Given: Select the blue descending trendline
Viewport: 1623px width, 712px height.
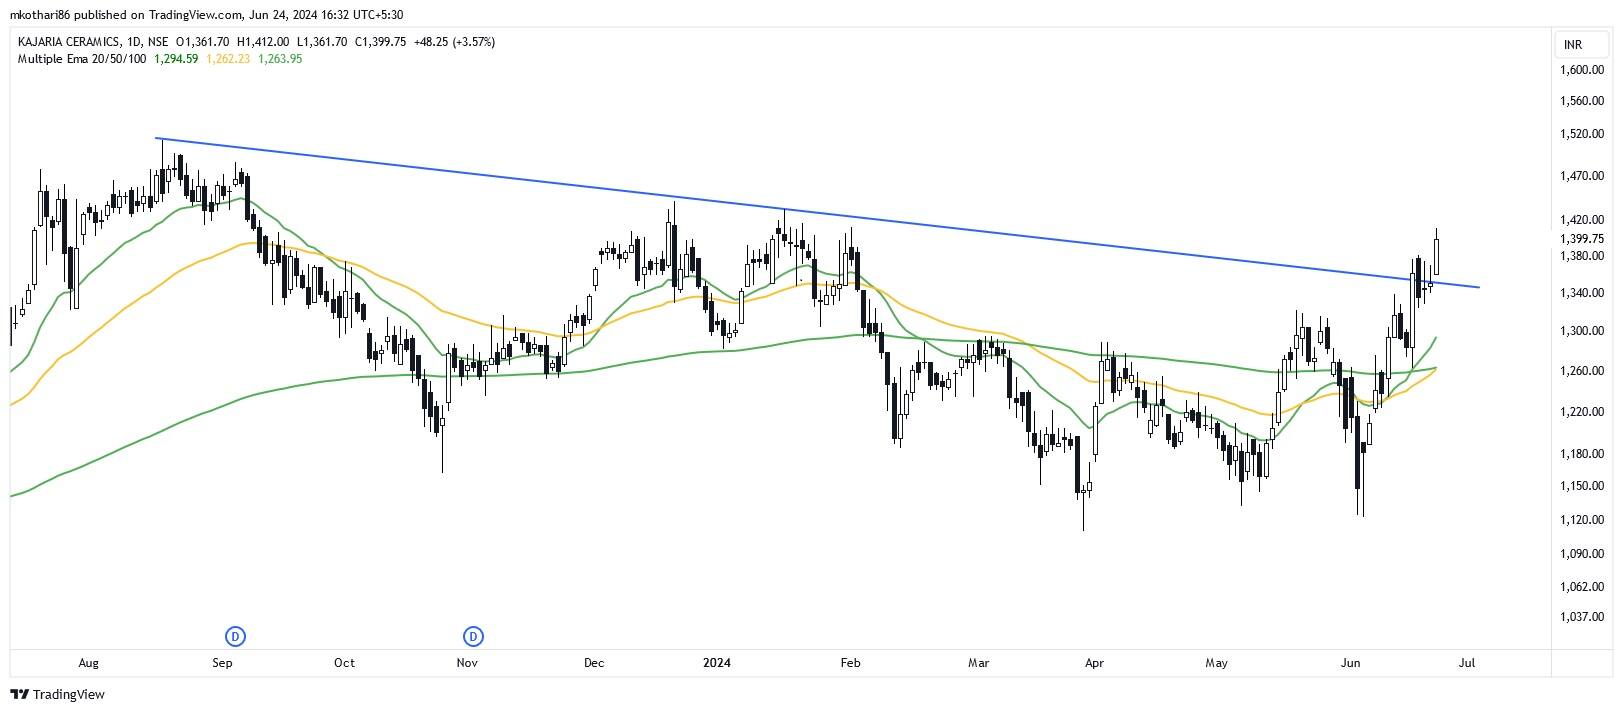Looking at the screenshot, I should point(800,211).
